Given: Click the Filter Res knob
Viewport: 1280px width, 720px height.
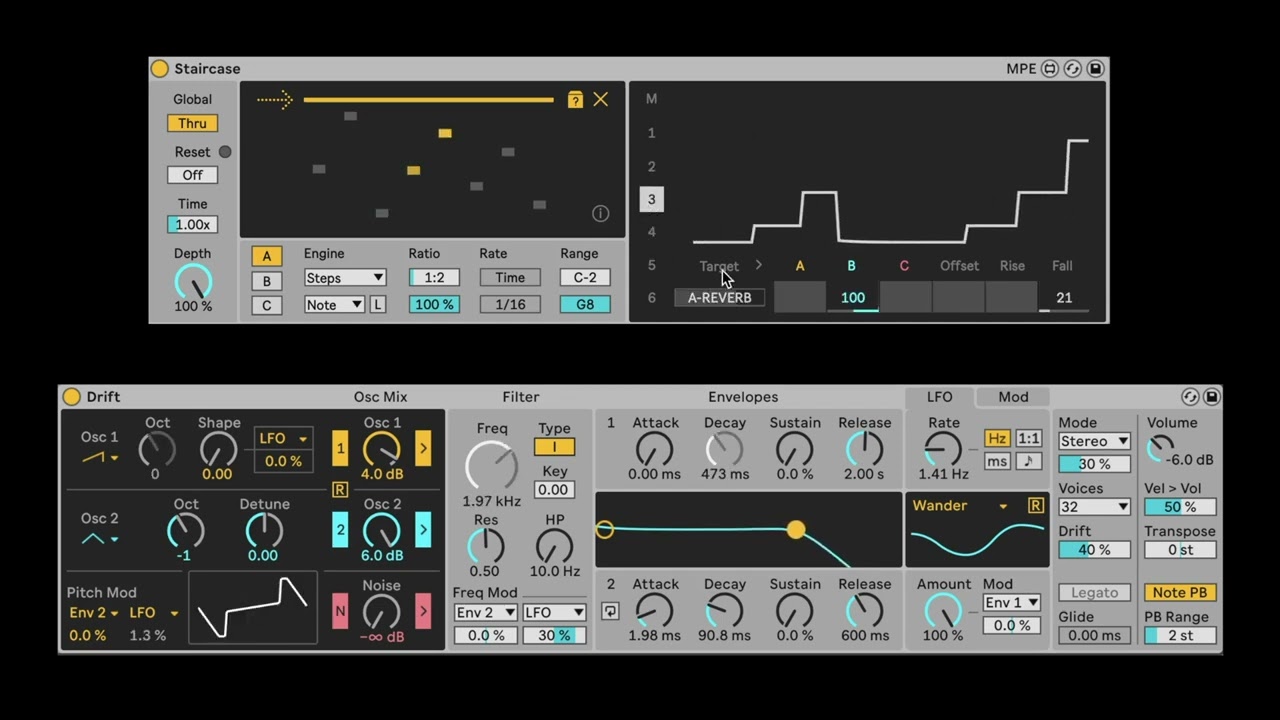Looking at the screenshot, I should tap(485, 546).
